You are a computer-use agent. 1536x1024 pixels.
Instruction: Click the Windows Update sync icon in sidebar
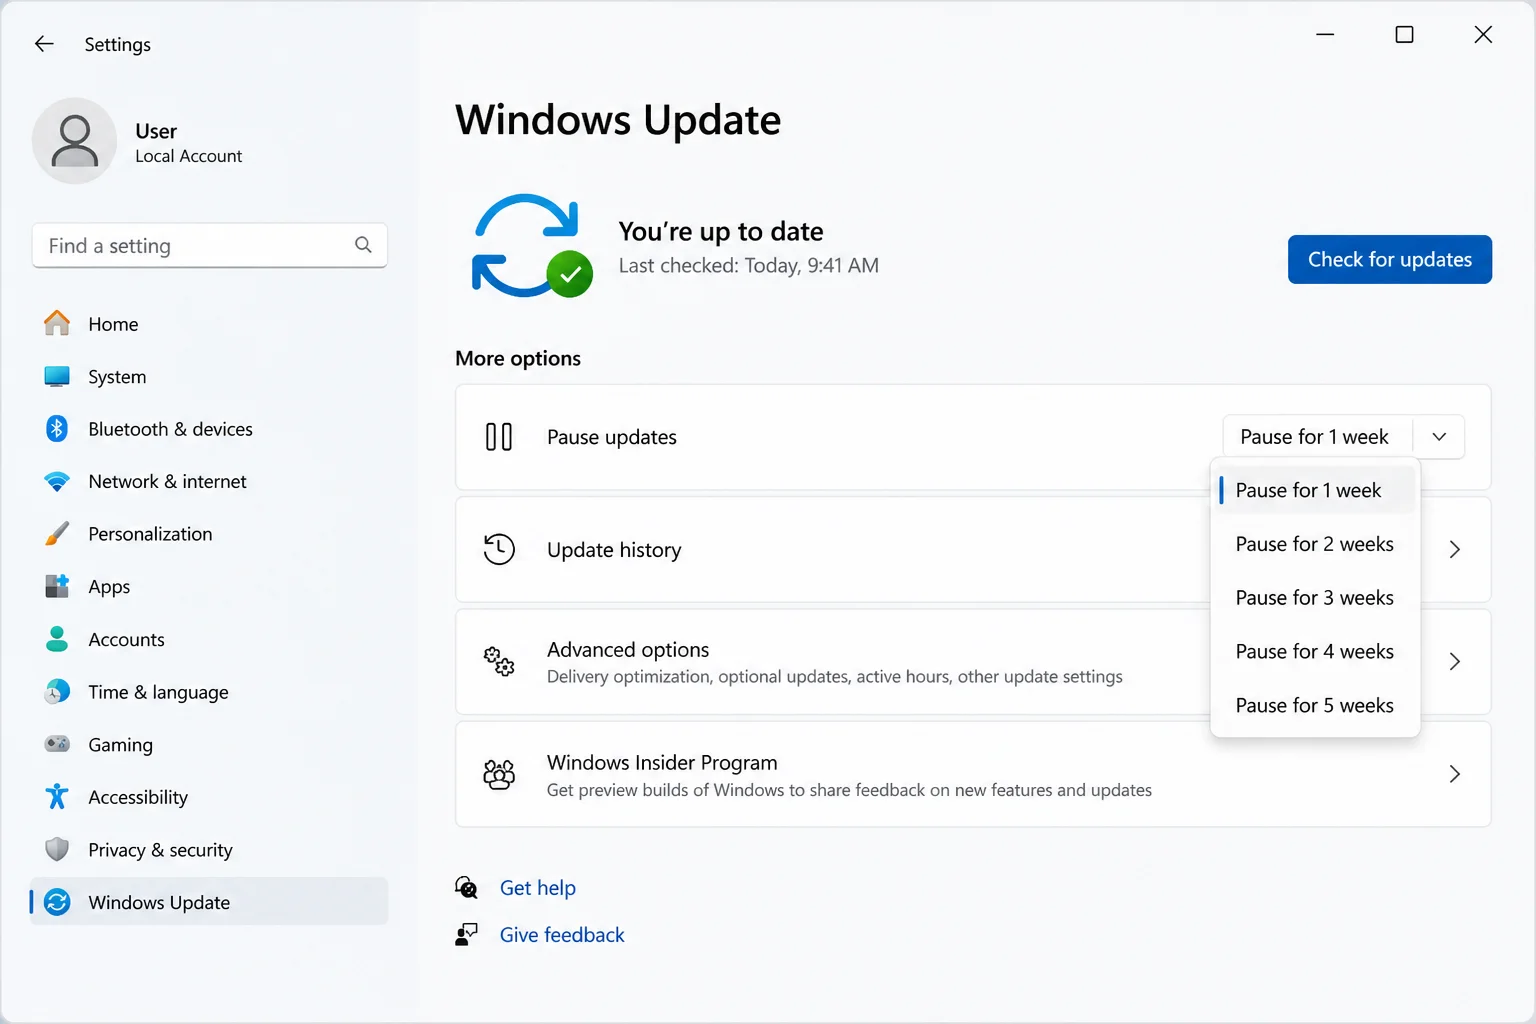(x=57, y=902)
